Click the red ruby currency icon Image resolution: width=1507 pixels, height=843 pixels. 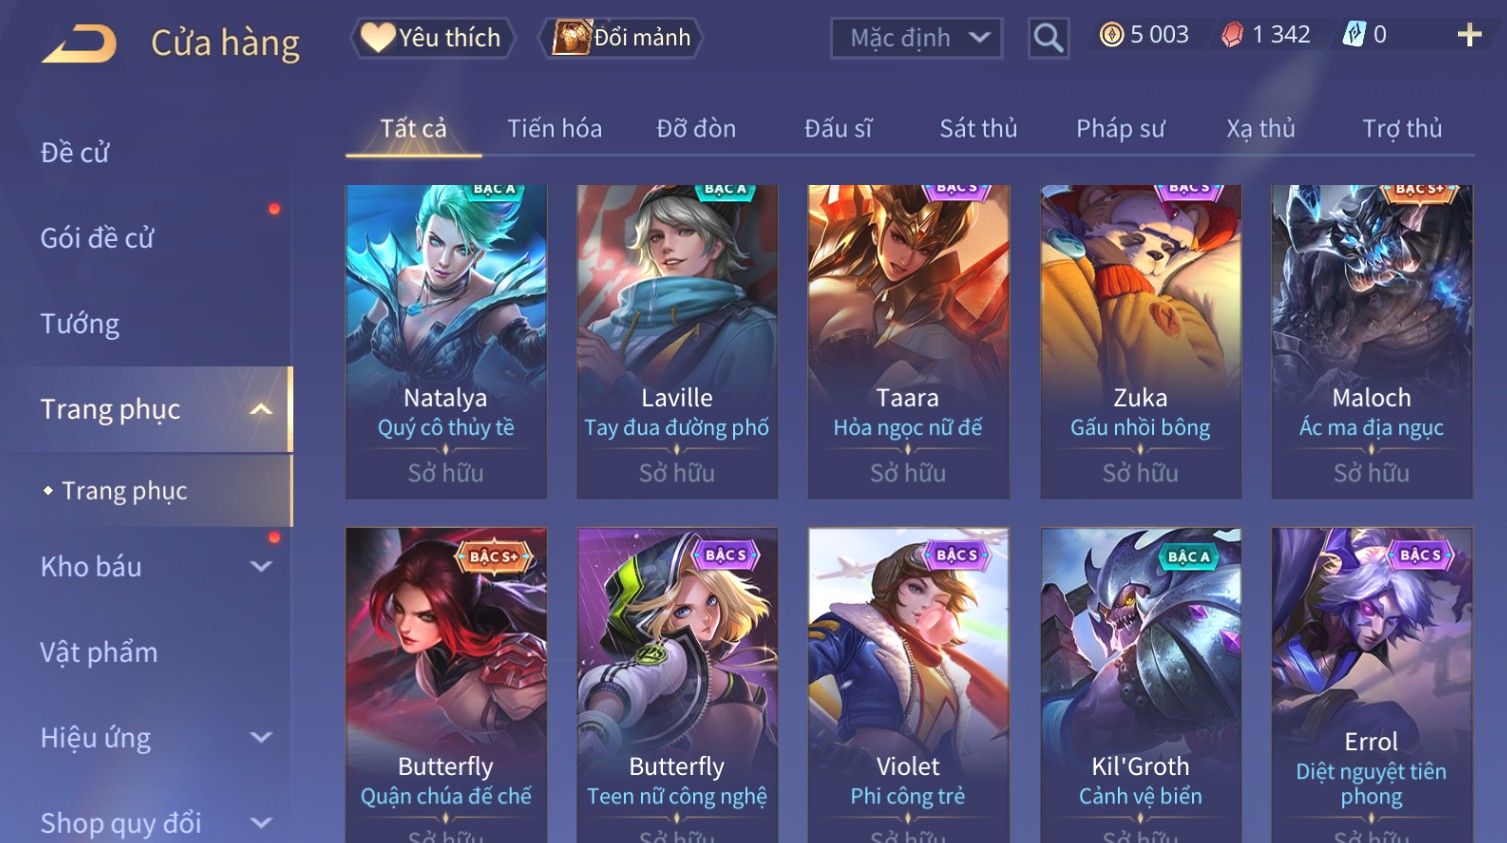click(x=1232, y=35)
